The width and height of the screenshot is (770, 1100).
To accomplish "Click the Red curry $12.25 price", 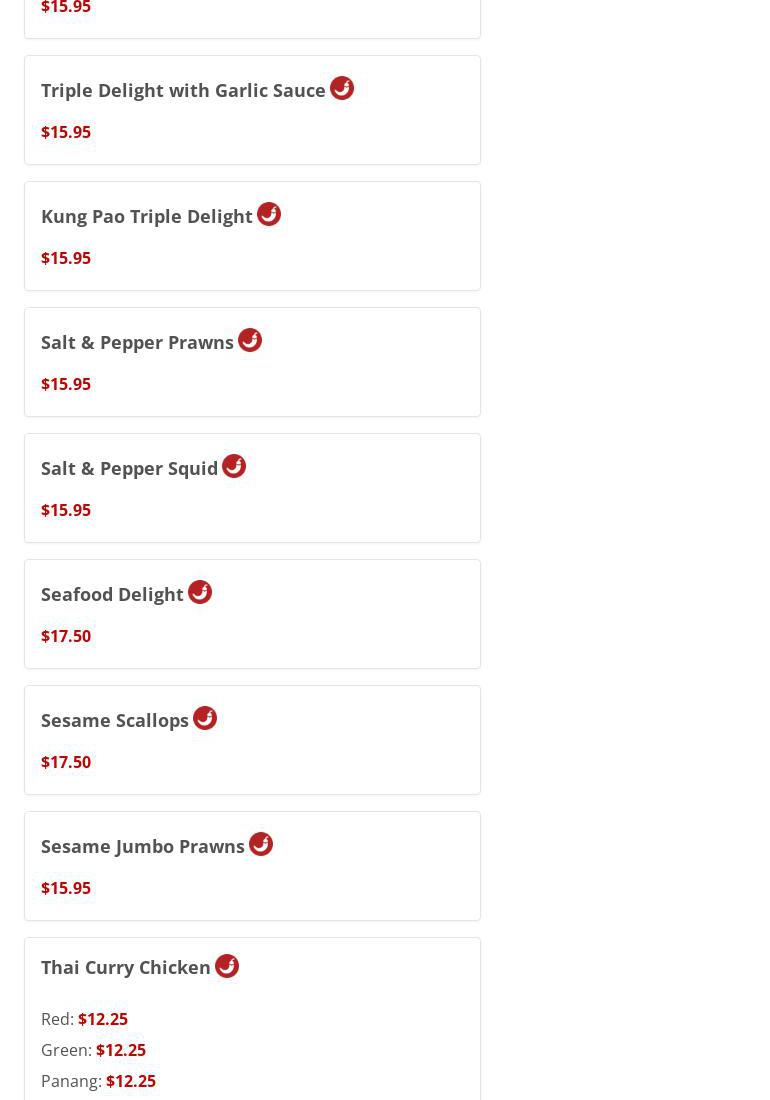I will (103, 1019).
